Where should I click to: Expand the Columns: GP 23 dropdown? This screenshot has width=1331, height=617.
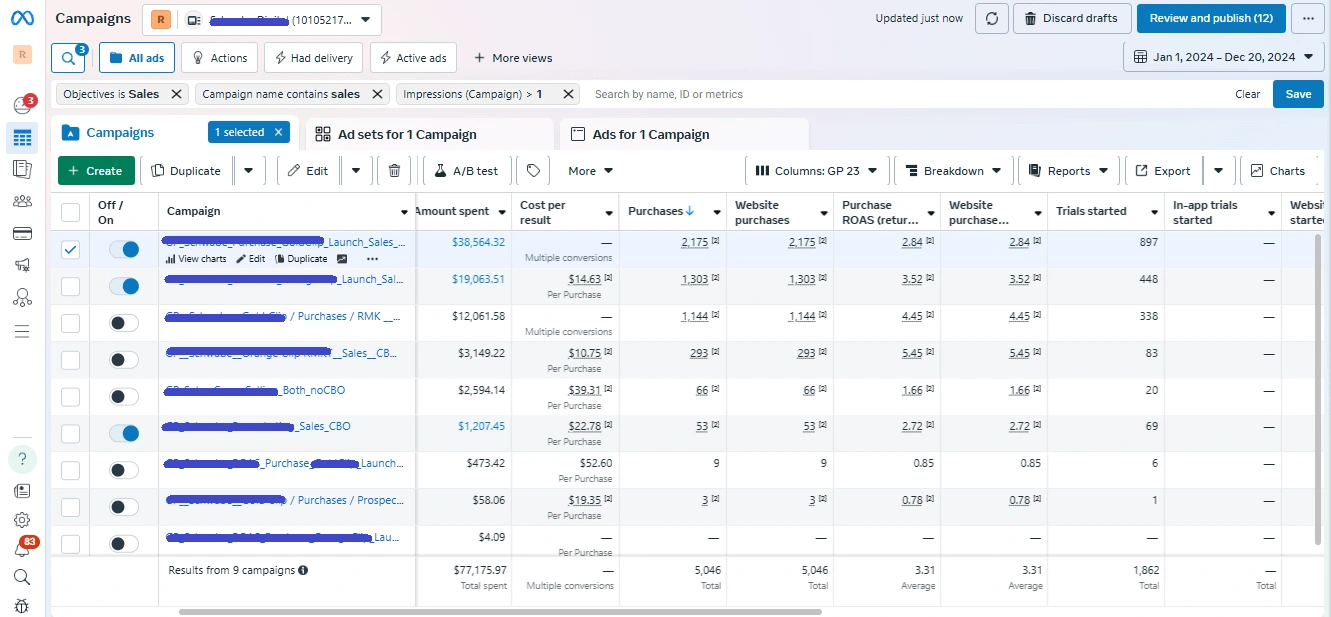(x=817, y=171)
